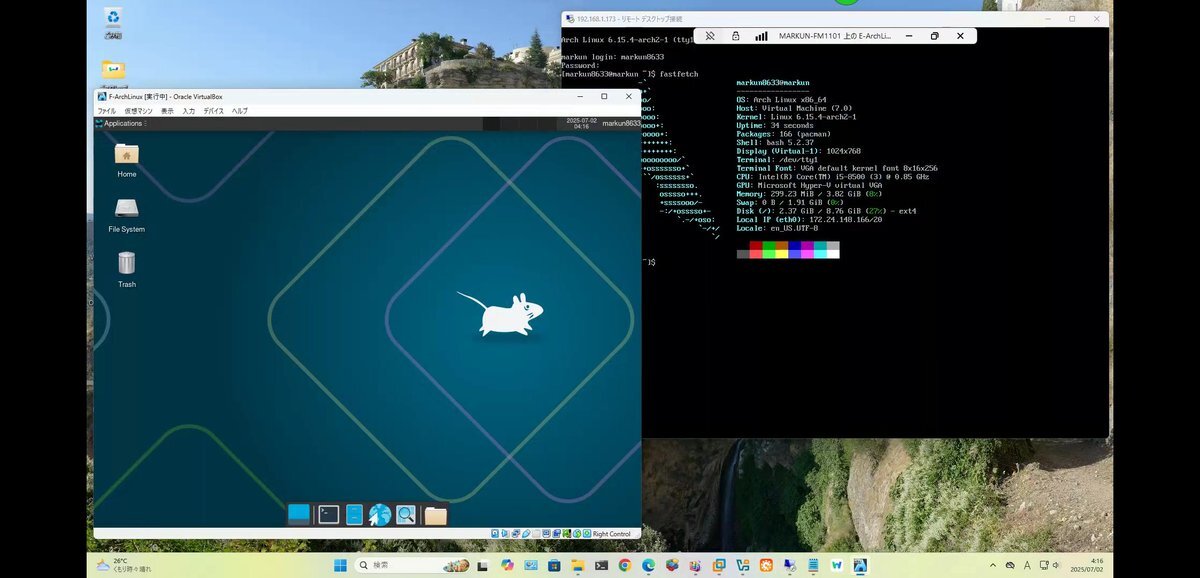Image resolution: width=1200 pixels, height=578 pixels.
Task: Click the Packages: 166 (pacman) line
Action: click(782, 133)
